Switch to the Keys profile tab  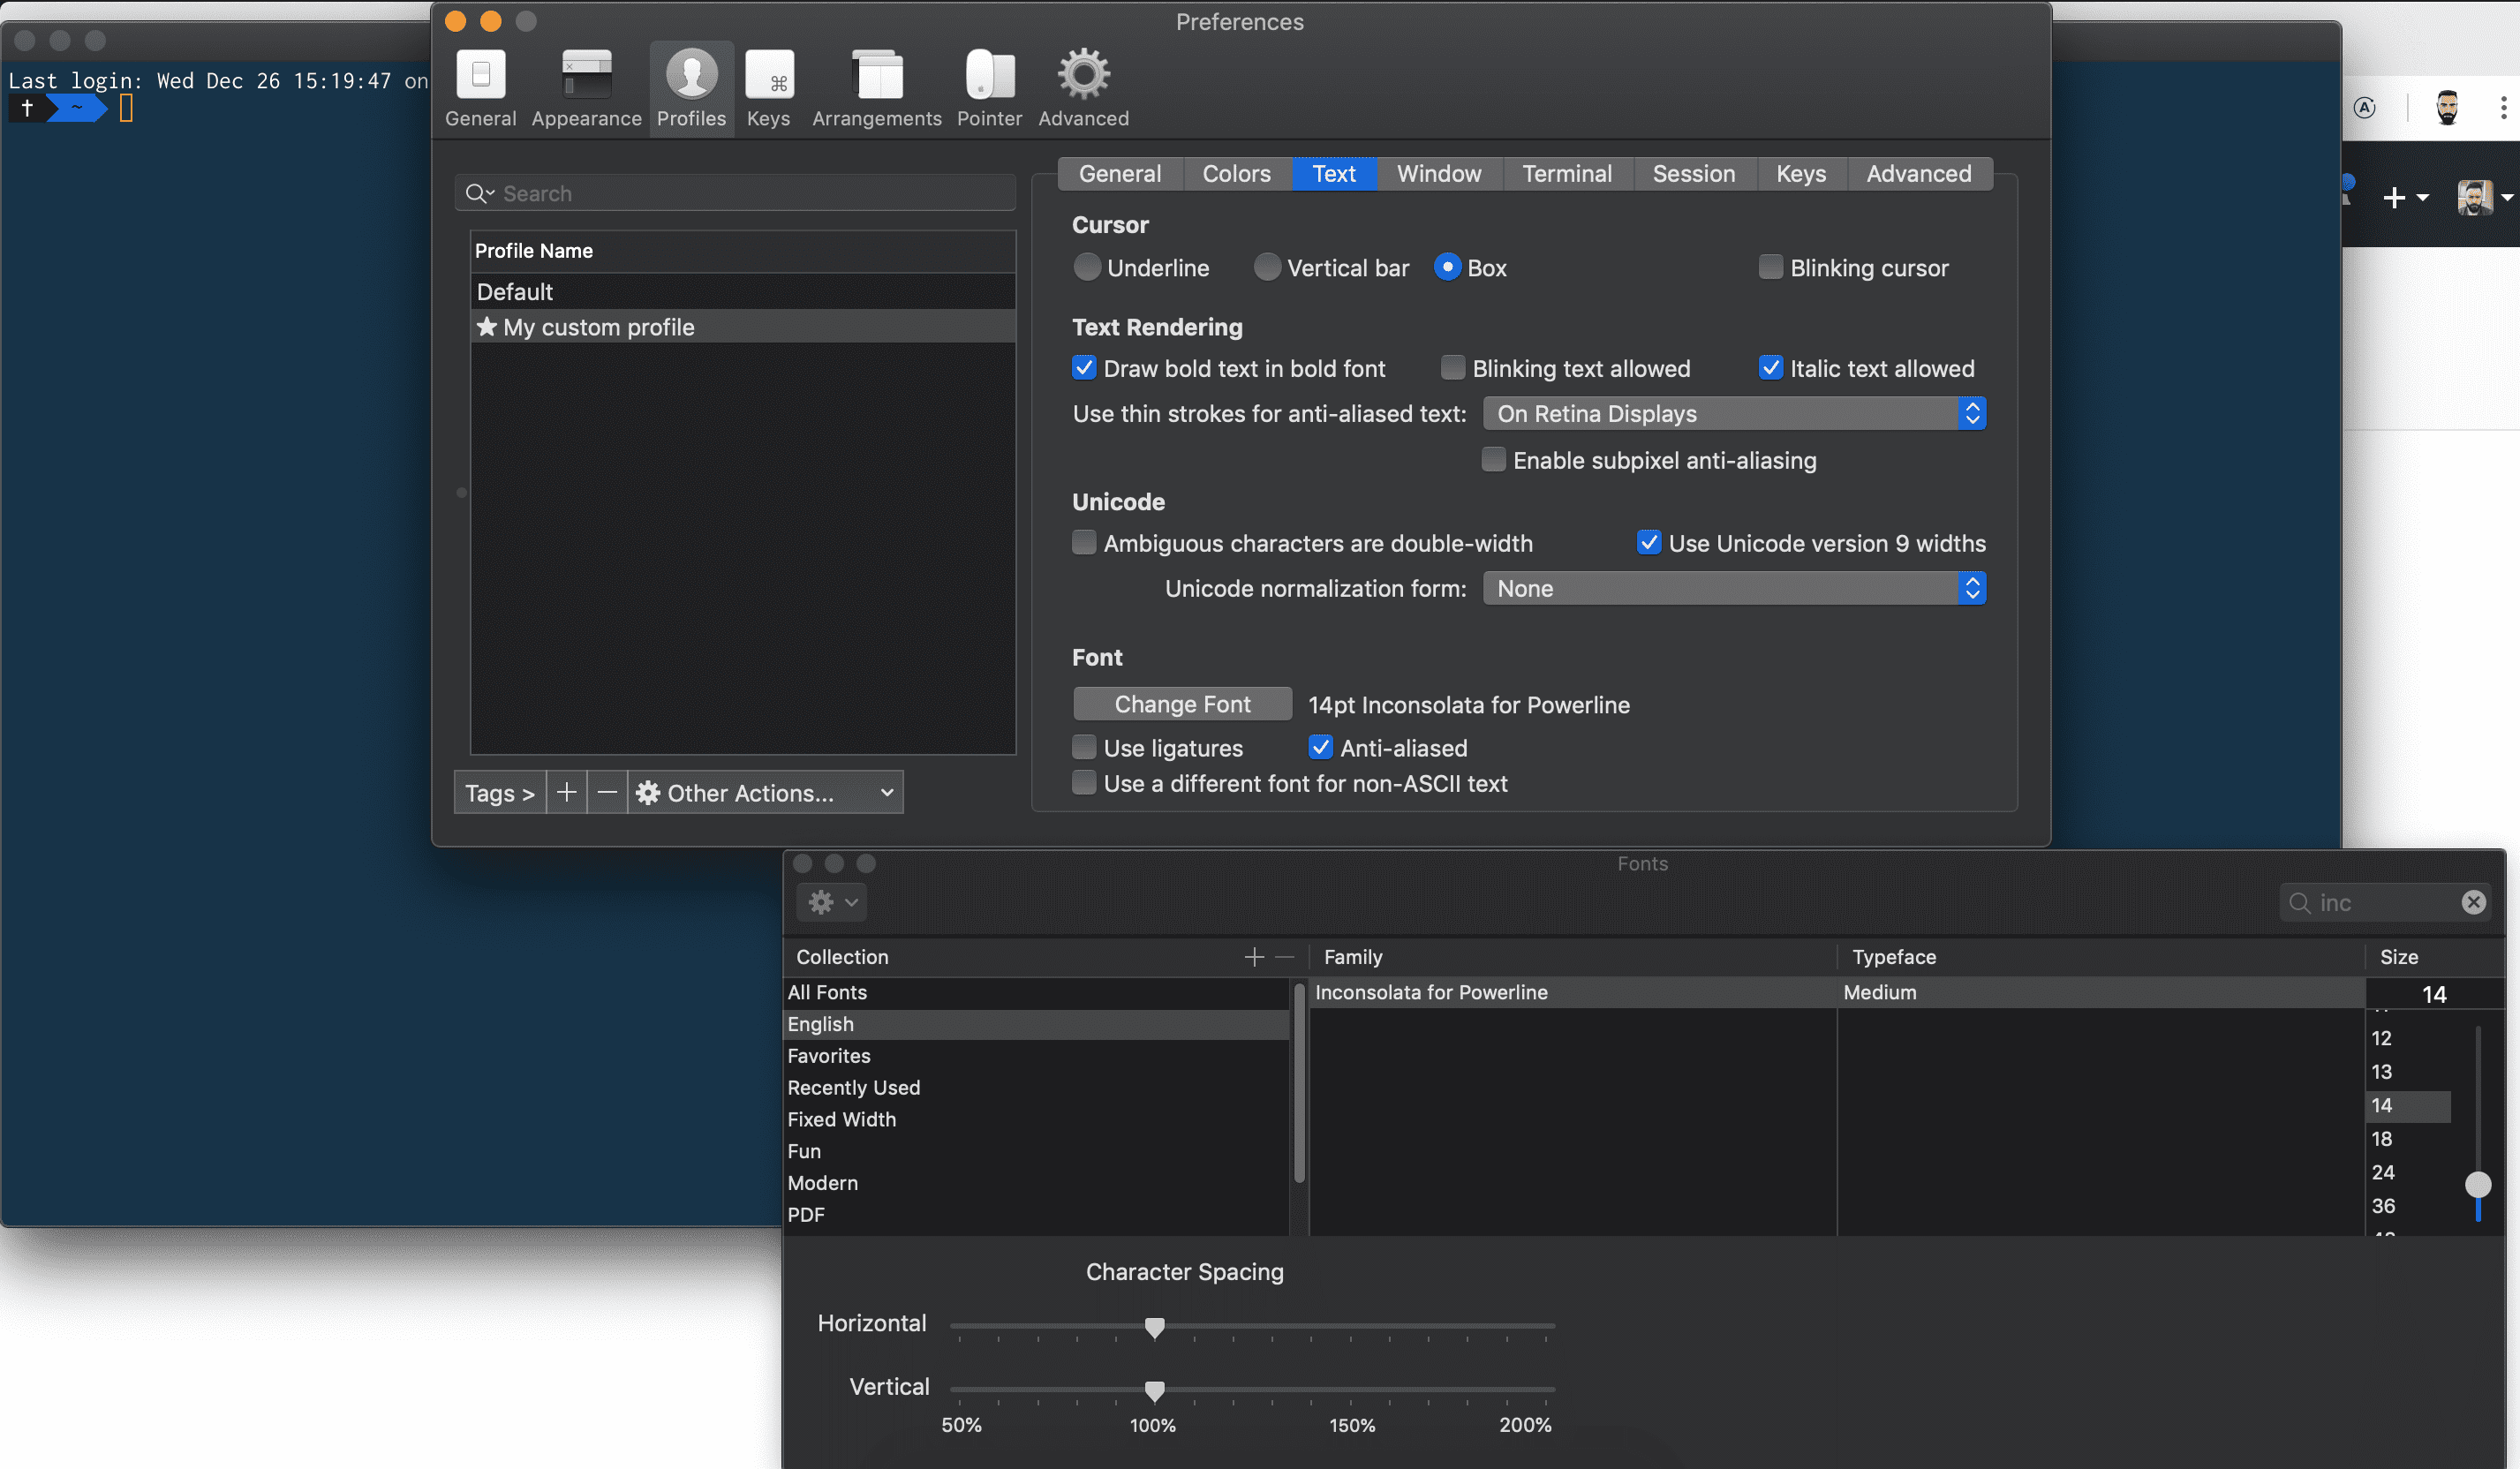click(1801, 173)
